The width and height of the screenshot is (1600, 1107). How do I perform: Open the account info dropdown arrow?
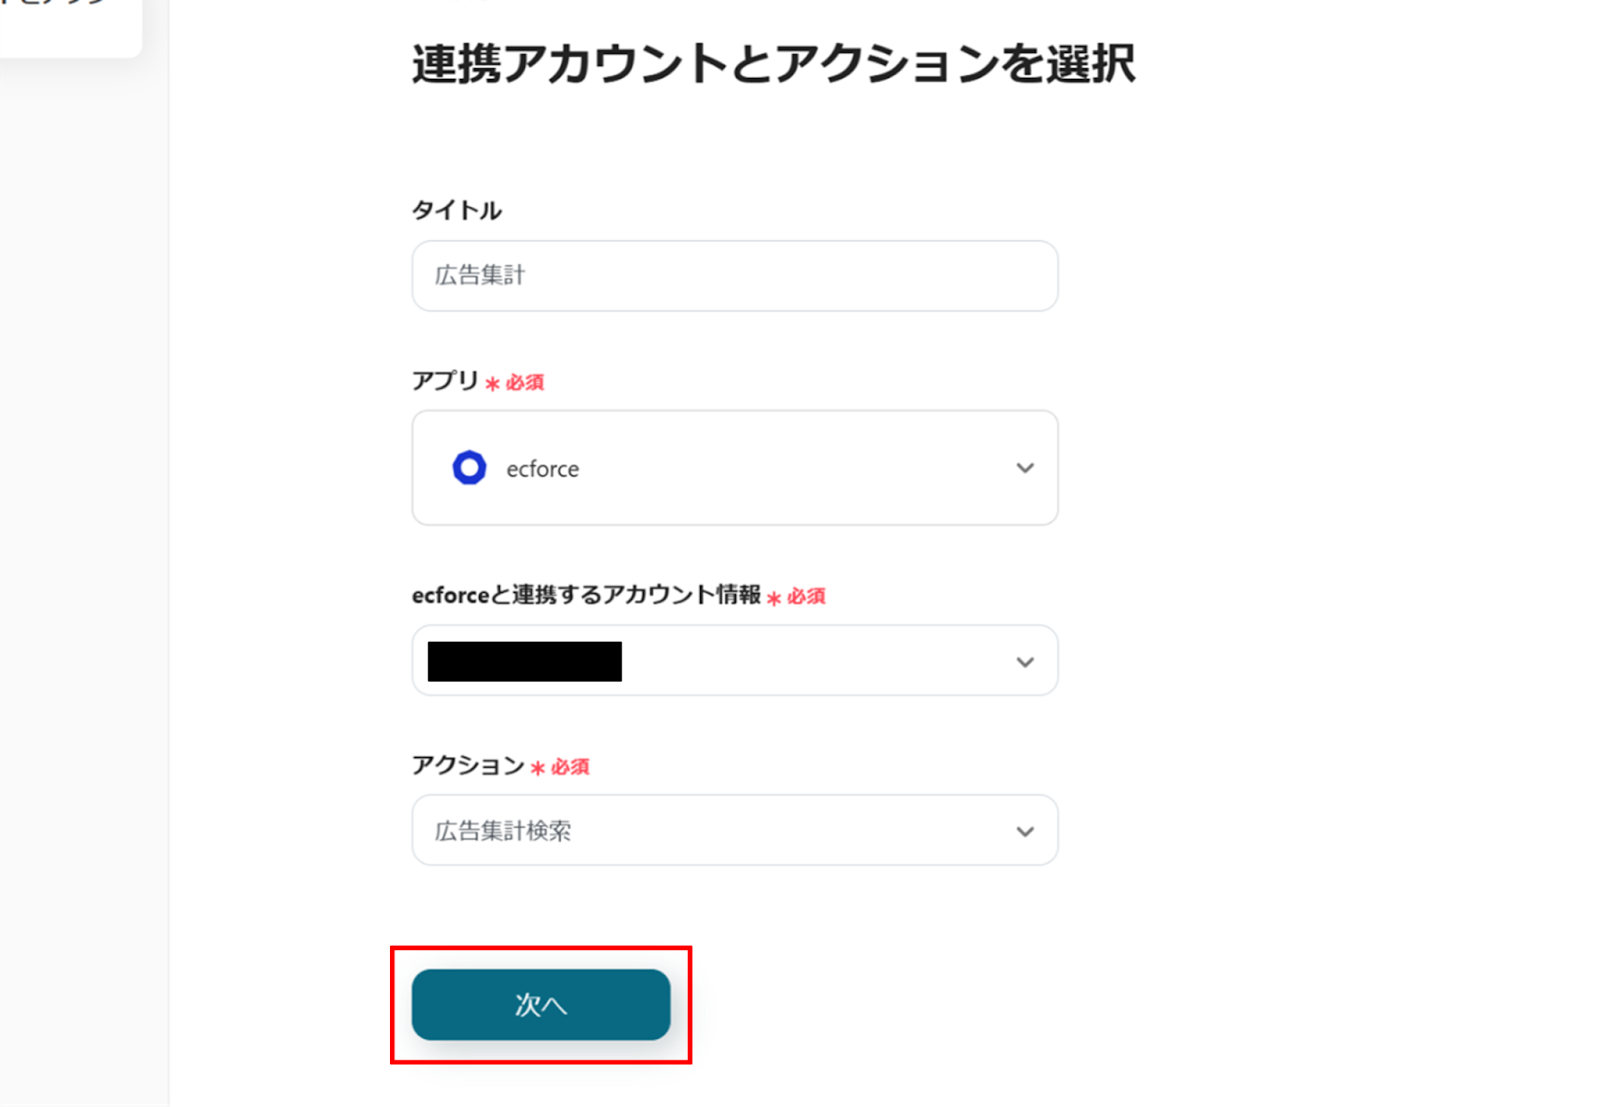pyautogui.click(x=1025, y=662)
